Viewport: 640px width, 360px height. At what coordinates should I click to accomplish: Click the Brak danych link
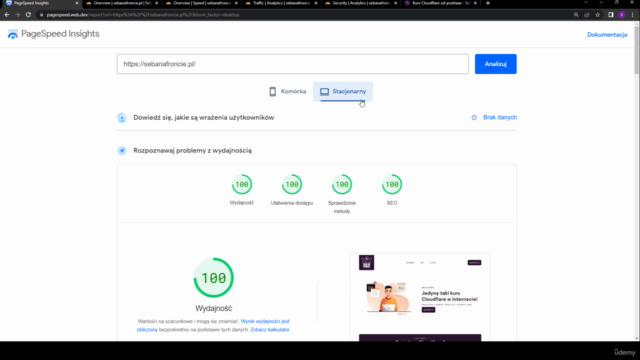tap(500, 118)
